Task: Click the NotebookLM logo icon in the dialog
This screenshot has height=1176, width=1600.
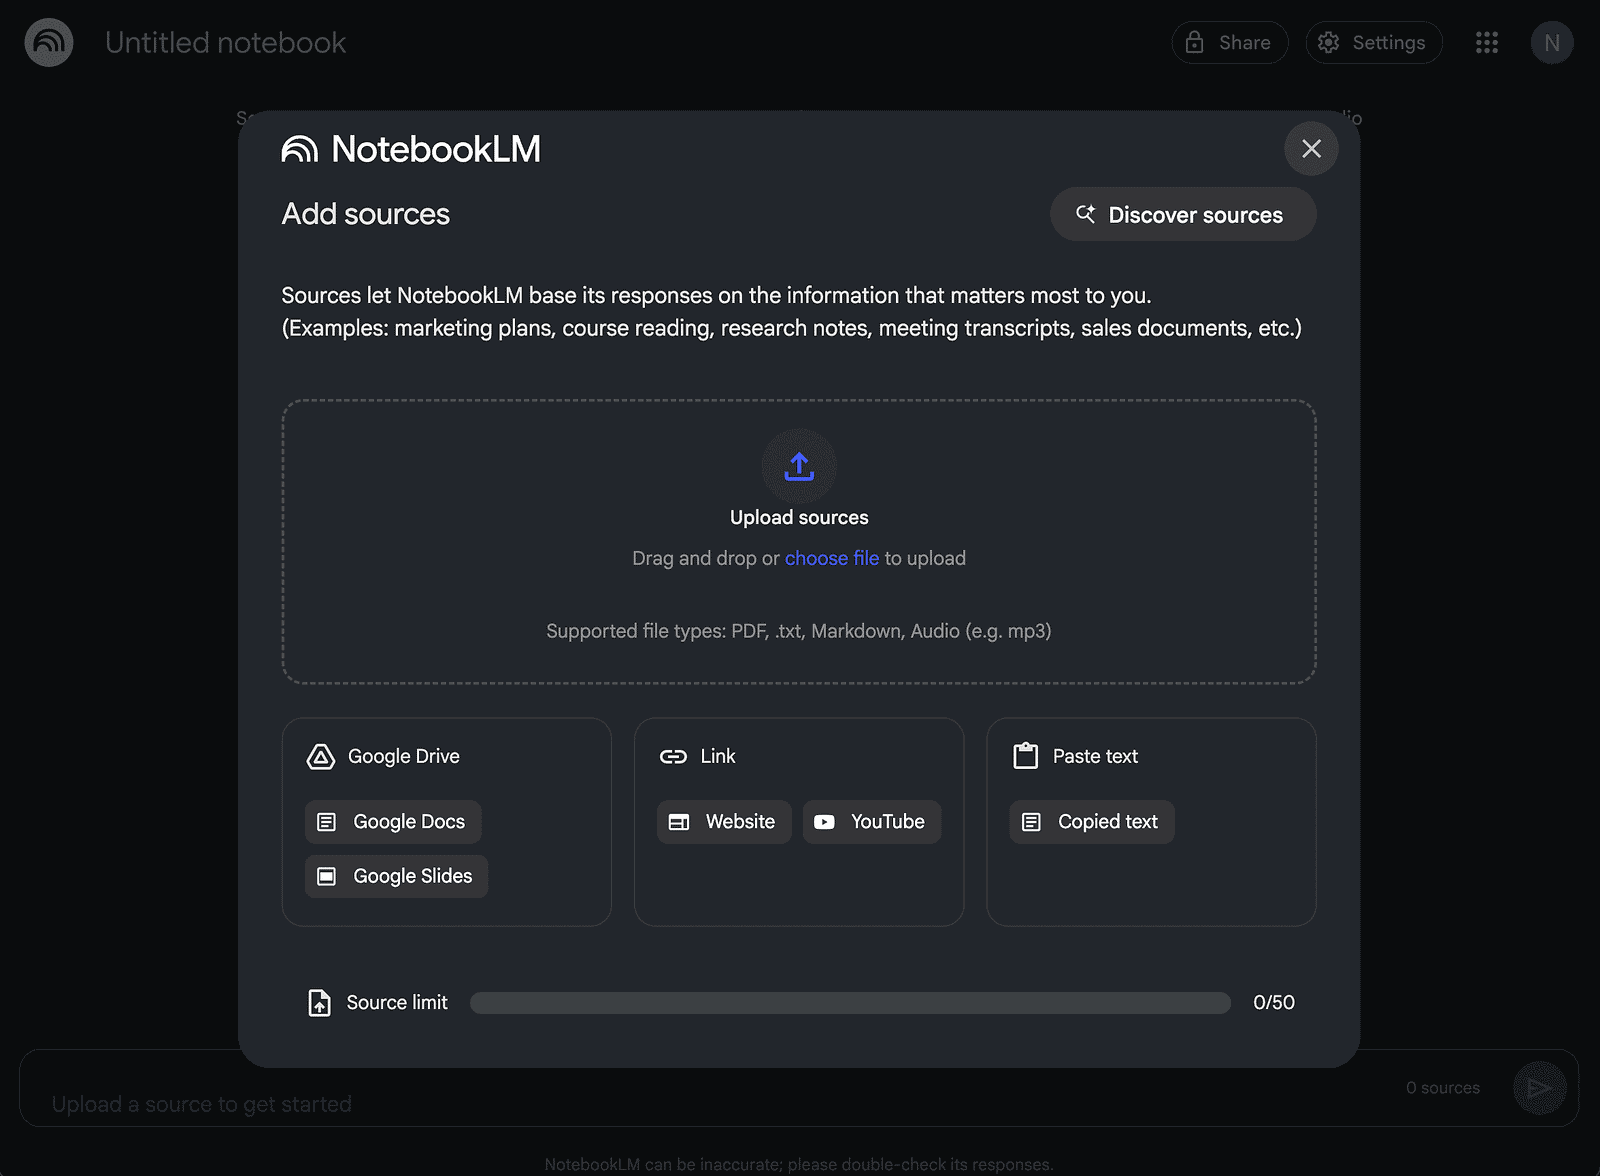Action: click(x=300, y=149)
